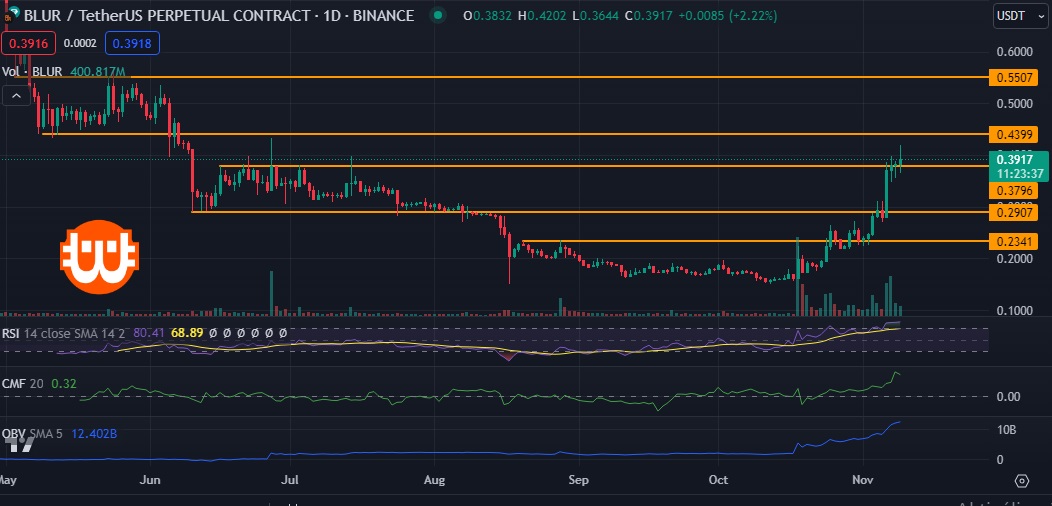Click the 0.2341 price level label
Viewport: 1052px width, 506px height.
pyautogui.click(x=1013, y=241)
